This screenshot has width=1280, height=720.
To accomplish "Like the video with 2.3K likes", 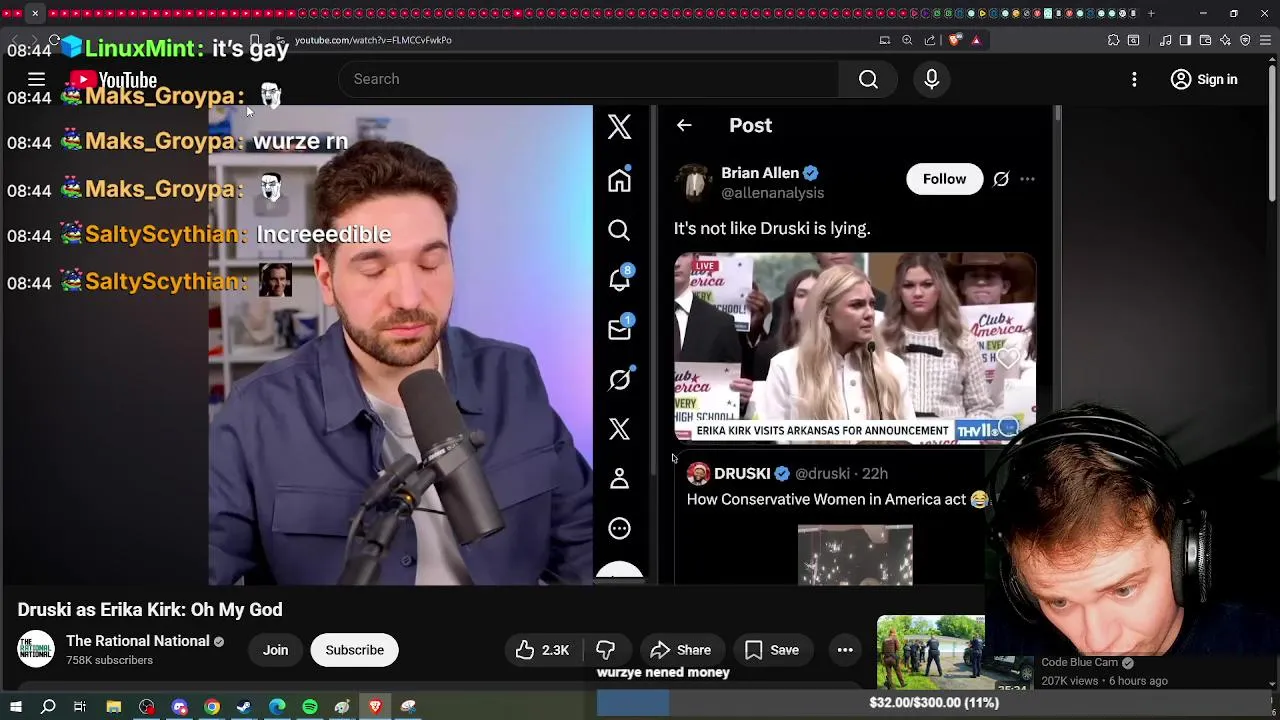I will tap(543, 650).
